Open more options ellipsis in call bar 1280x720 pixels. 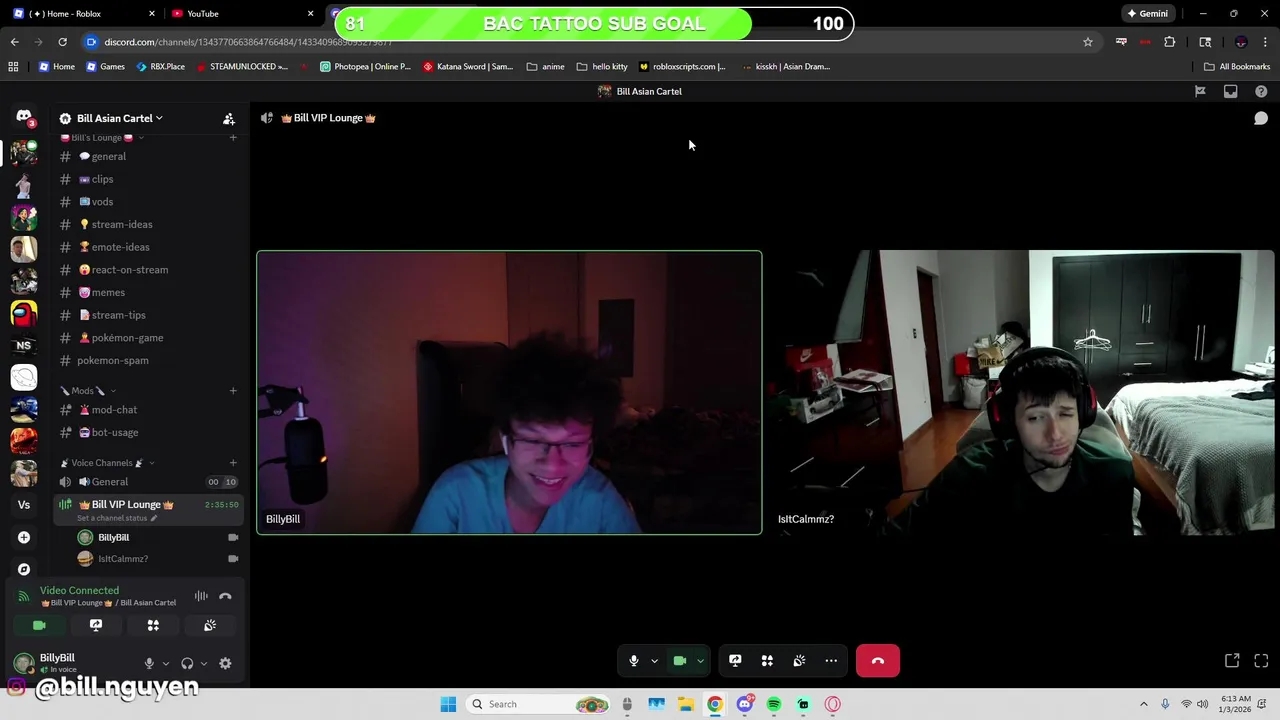point(831,661)
